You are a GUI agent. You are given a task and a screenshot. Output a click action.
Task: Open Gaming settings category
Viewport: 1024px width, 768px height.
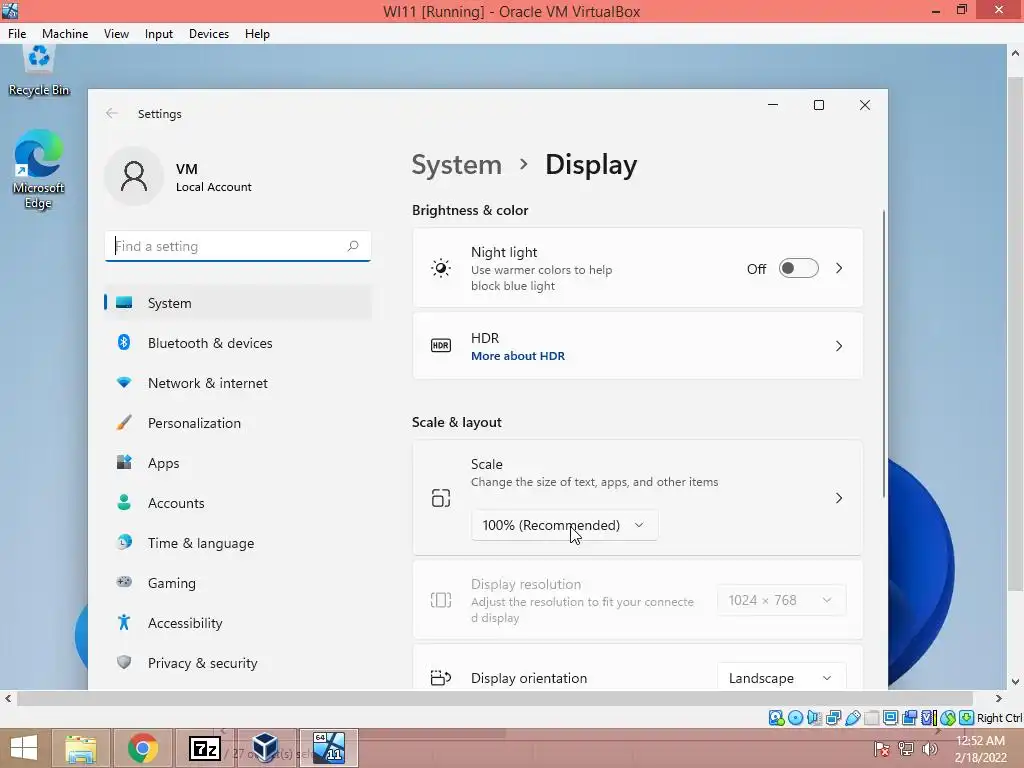tap(238, 583)
